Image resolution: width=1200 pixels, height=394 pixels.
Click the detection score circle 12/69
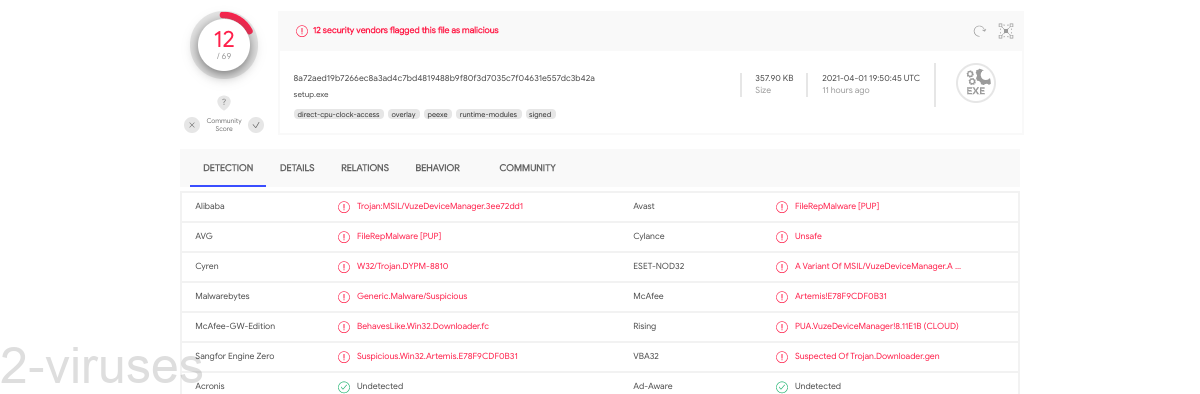pyautogui.click(x=224, y=45)
